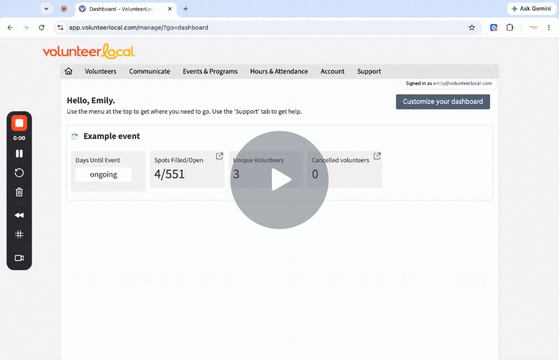
Task: Click the grid icon in recorder toolbar
Action: coord(19,234)
